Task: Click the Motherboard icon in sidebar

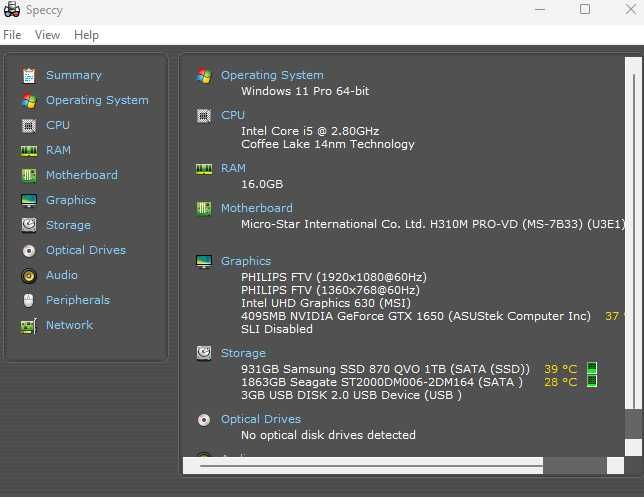Action: pyautogui.click(x=29, y=175)
